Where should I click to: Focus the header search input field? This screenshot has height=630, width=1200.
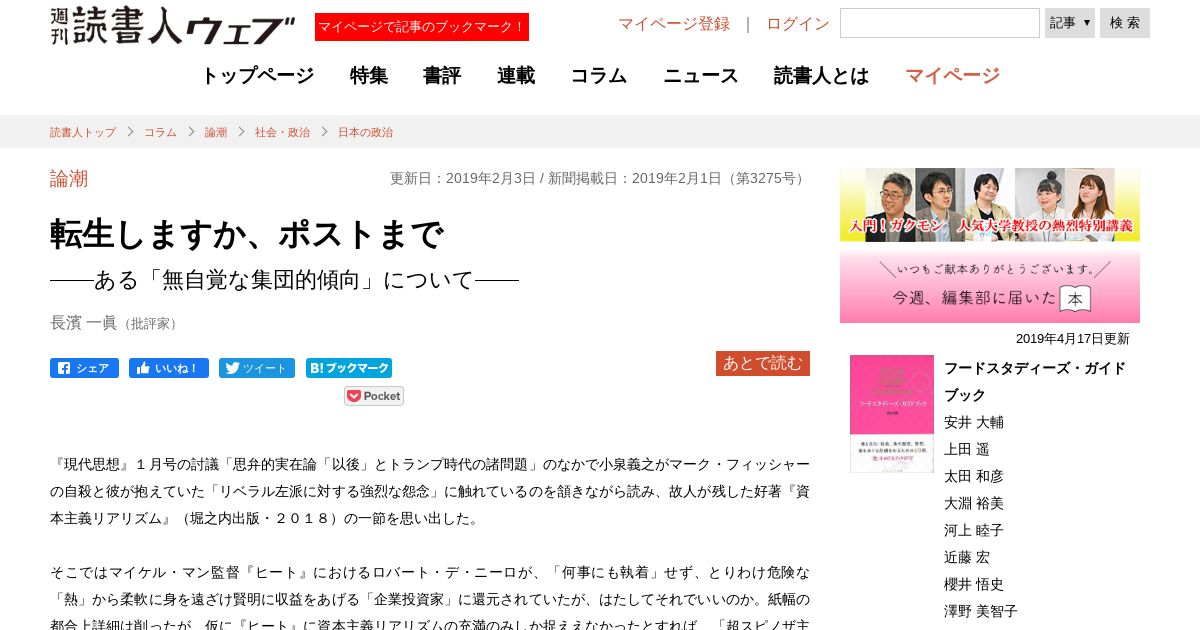(x=940, y=23)
